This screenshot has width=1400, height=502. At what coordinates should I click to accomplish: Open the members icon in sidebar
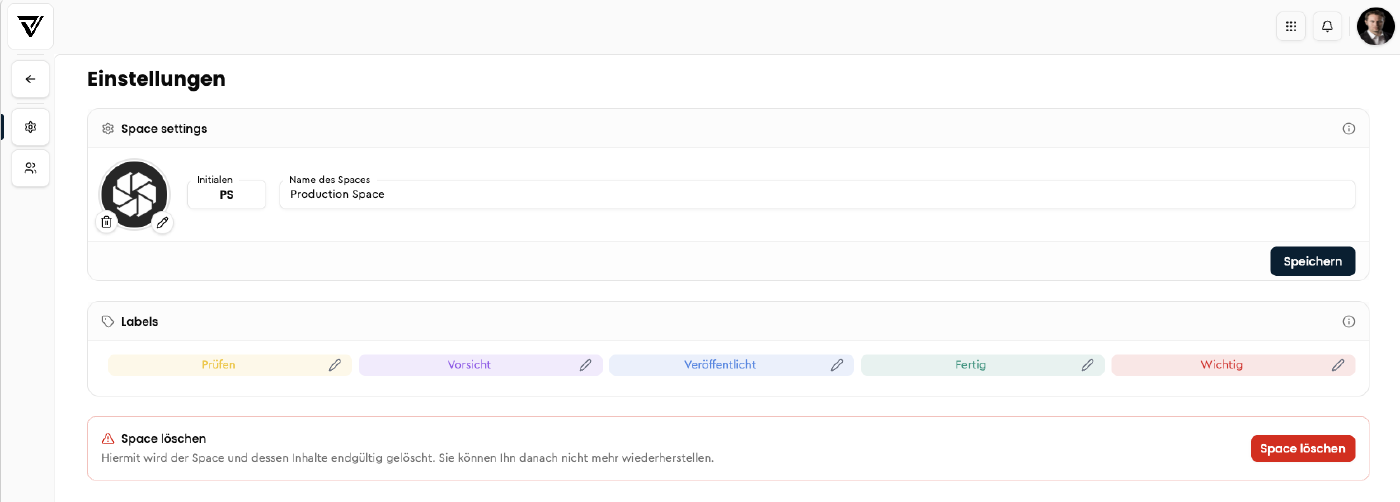(x=30, y=168)
